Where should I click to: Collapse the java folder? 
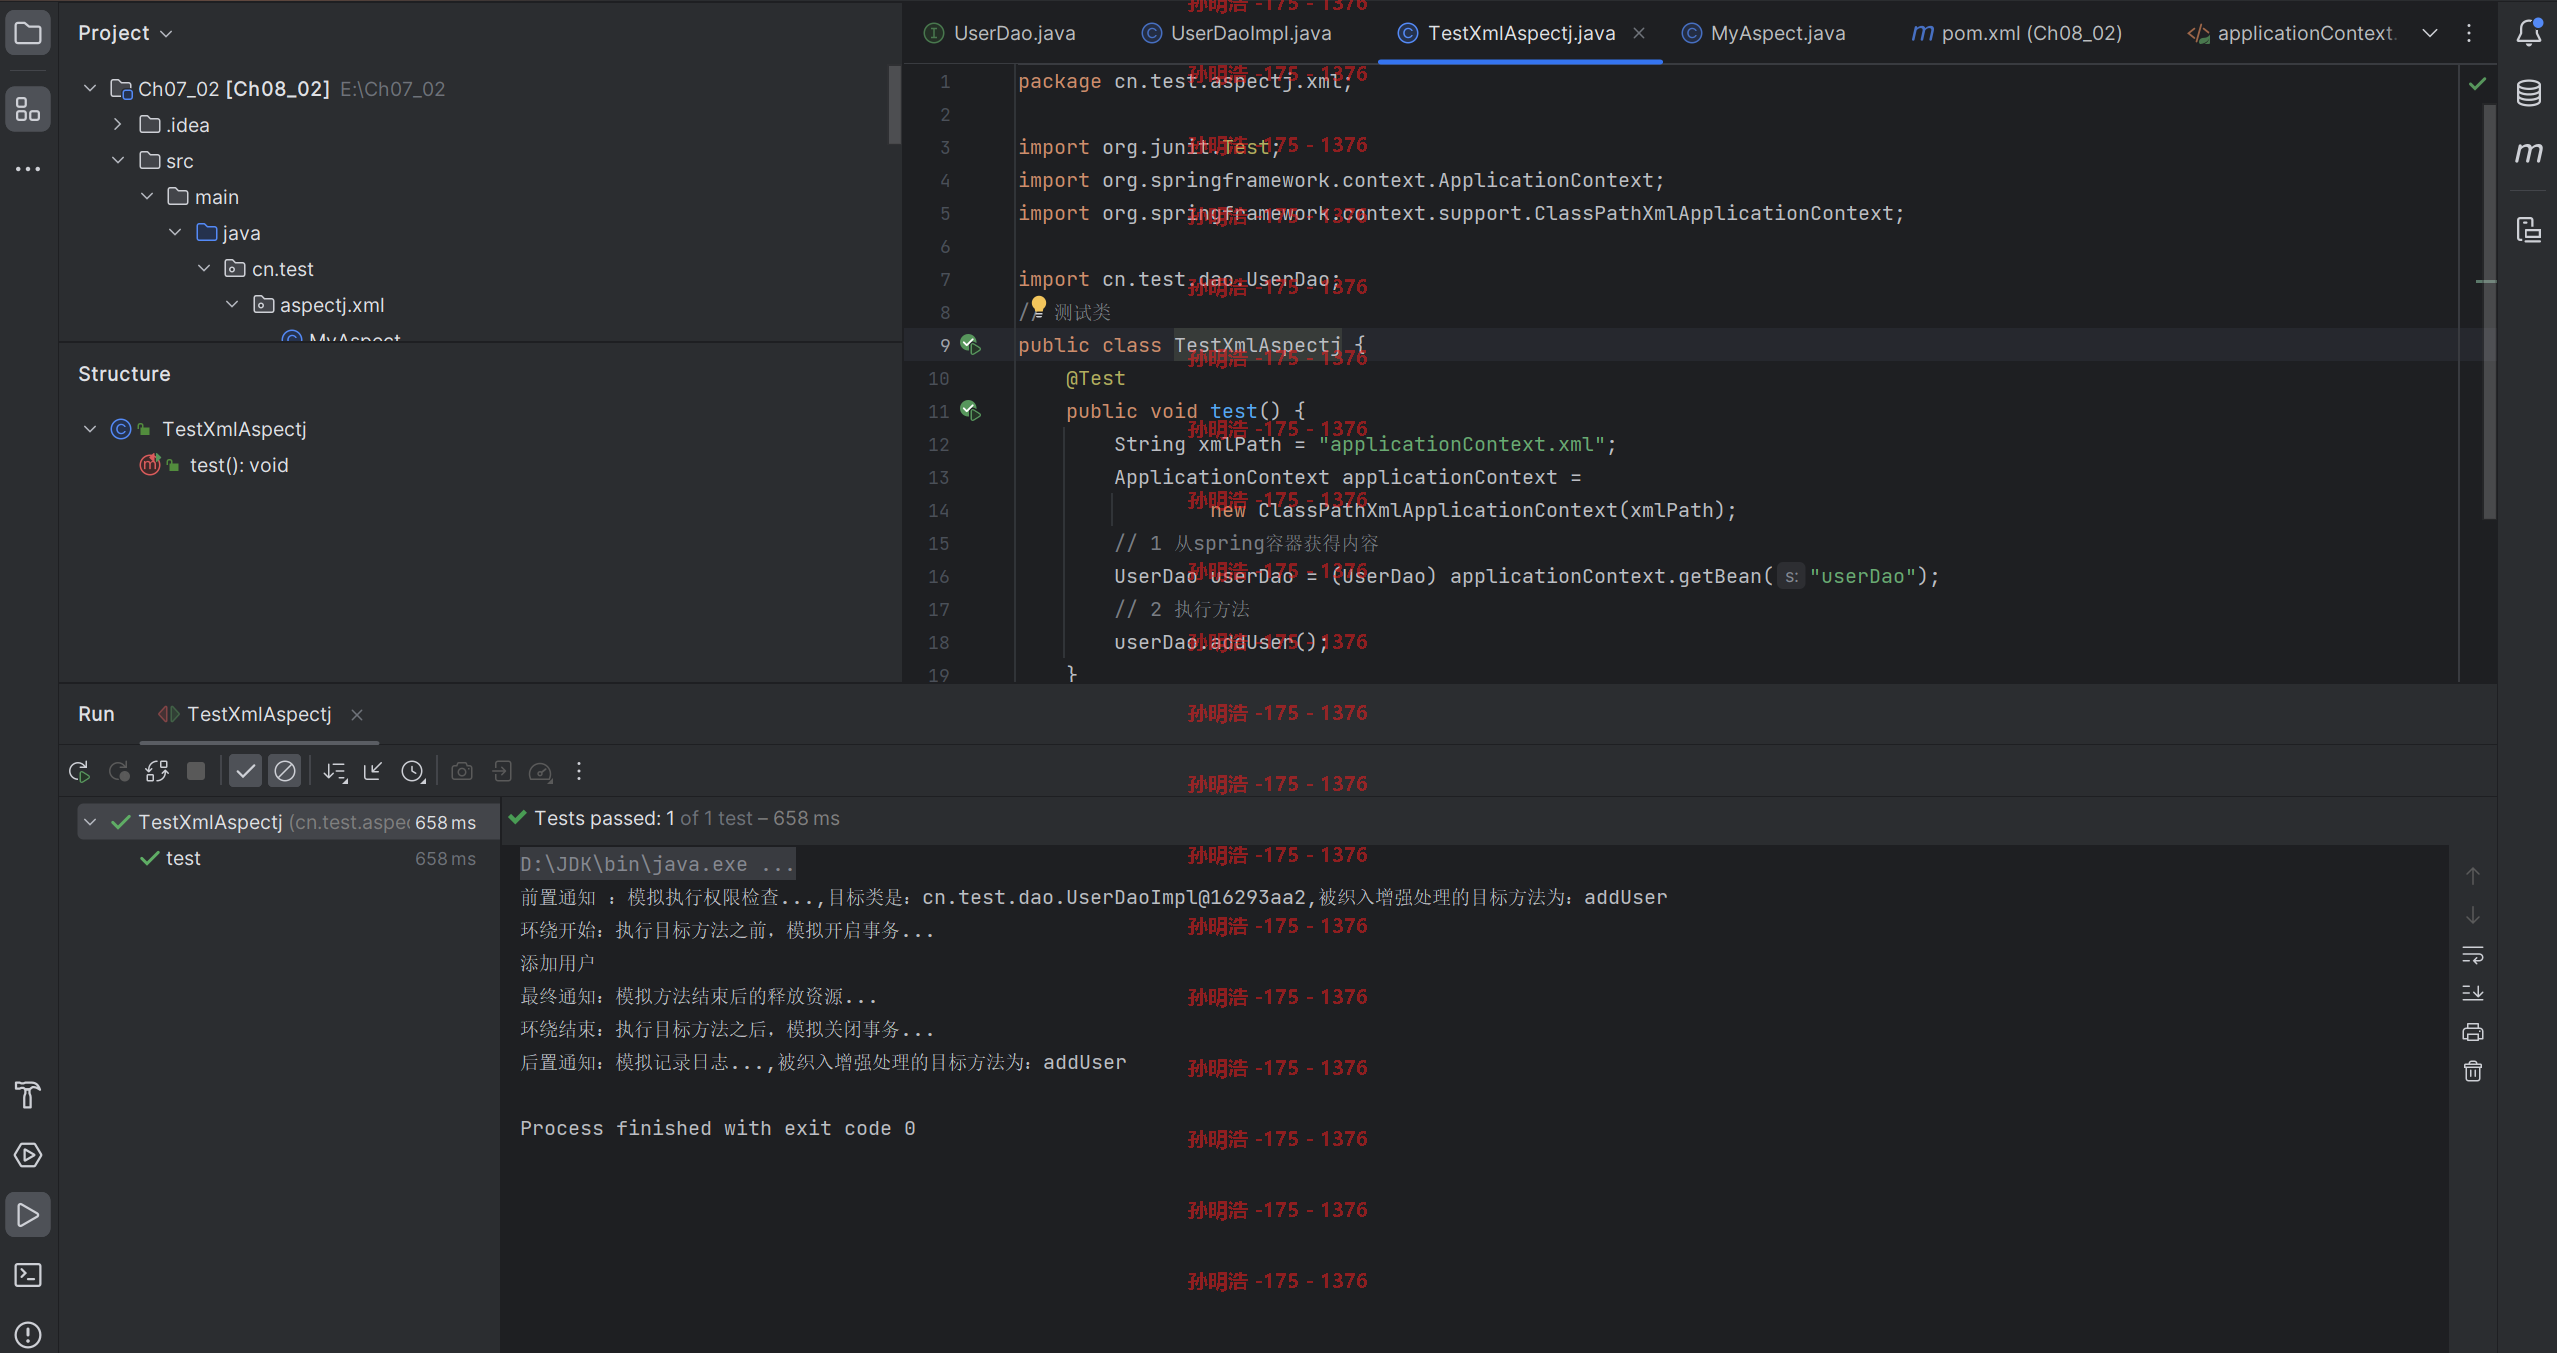point(175,233)
